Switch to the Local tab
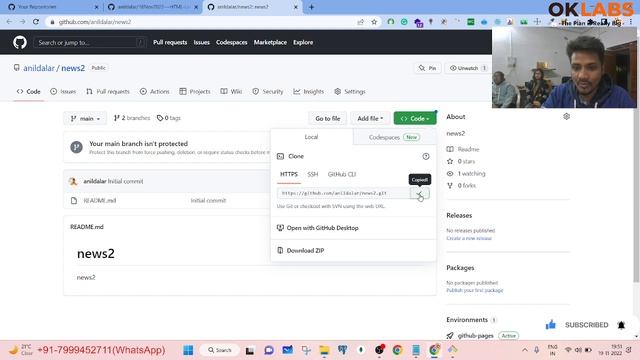Image resolution: width=640 pixels, height=360 pixels. point(311,137)
